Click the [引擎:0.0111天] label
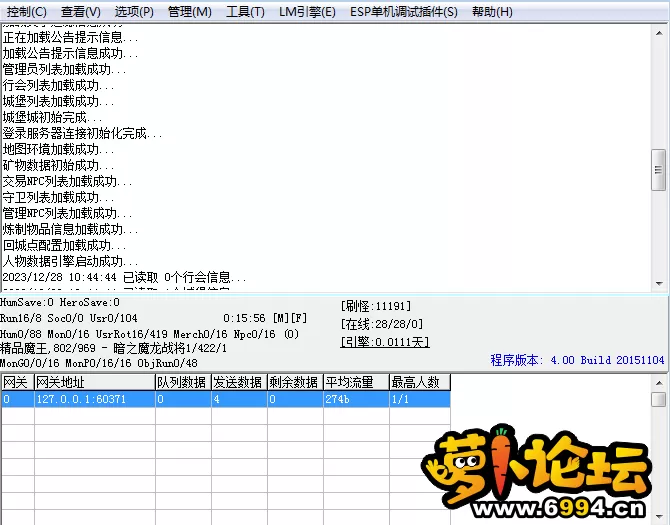This screenshot has width=670, height=525. click(385, 342)
